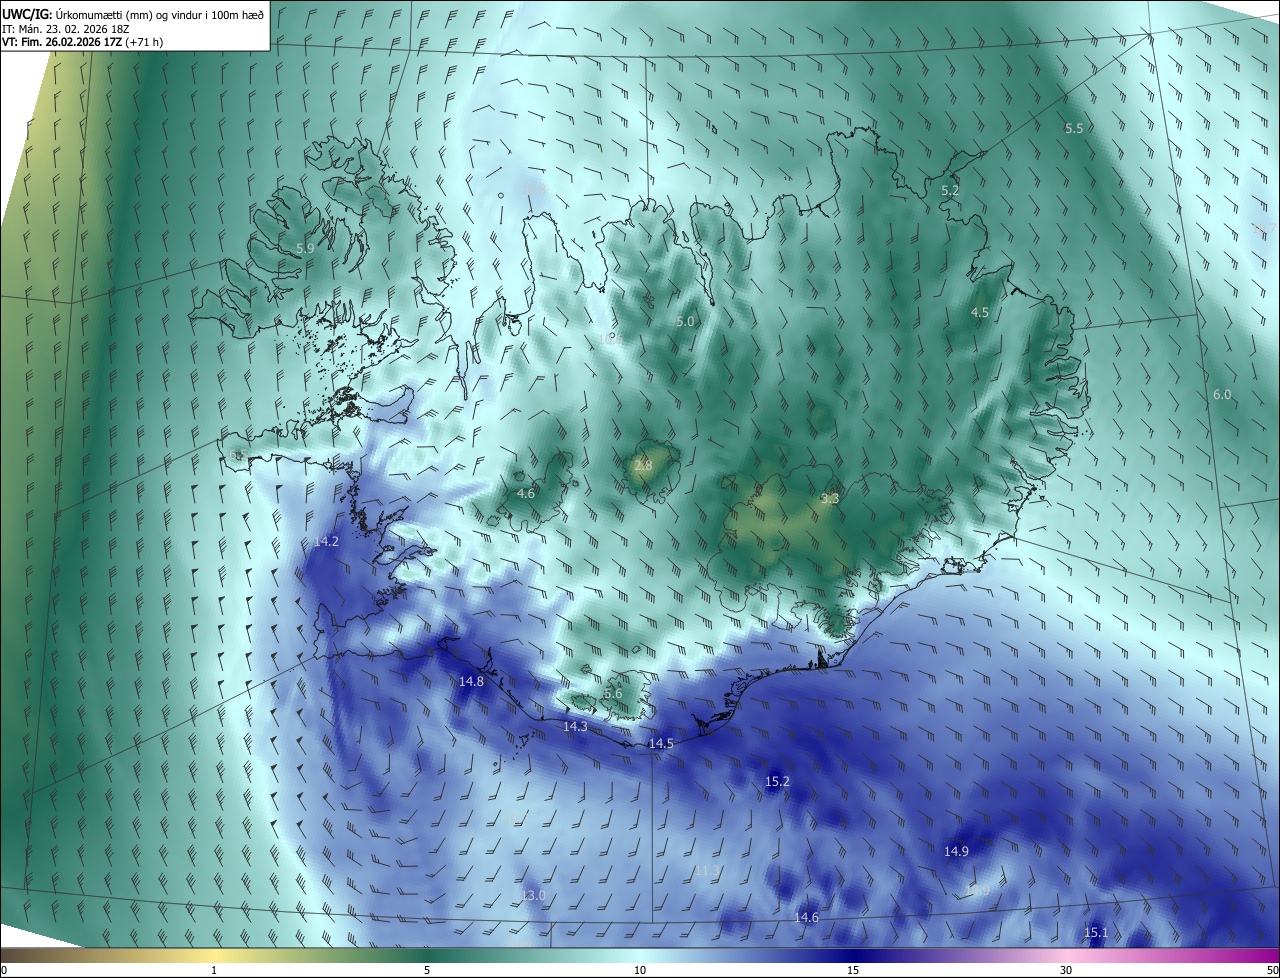
Task: Click the initial time 'Mán. 23. 02. 2026 18Z'
Action: pyautogui.click(x=73, y=28)
